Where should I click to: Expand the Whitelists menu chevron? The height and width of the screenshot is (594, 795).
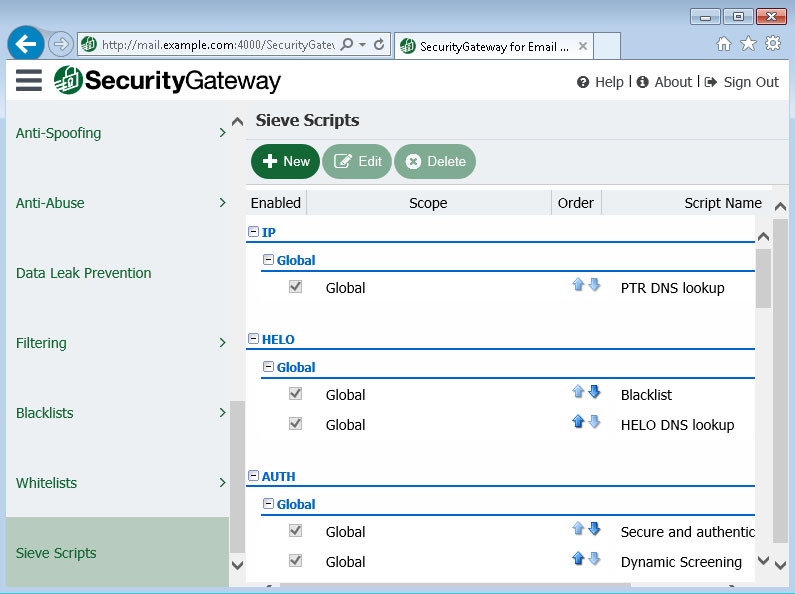point(222,482)
